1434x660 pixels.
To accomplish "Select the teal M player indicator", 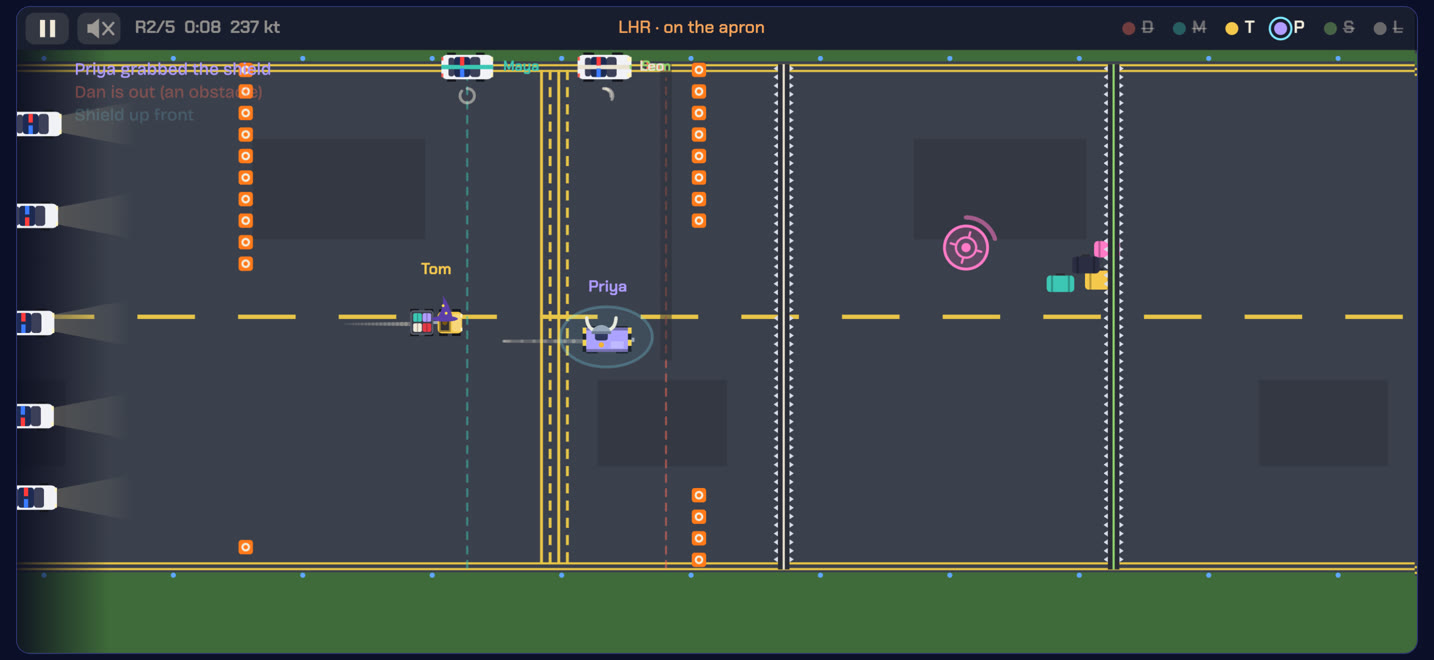I will 1191,28.
